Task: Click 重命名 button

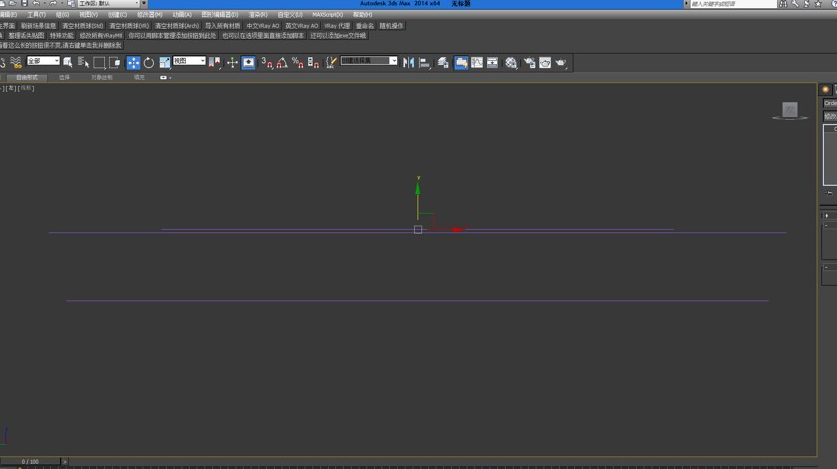Action: 365,26
